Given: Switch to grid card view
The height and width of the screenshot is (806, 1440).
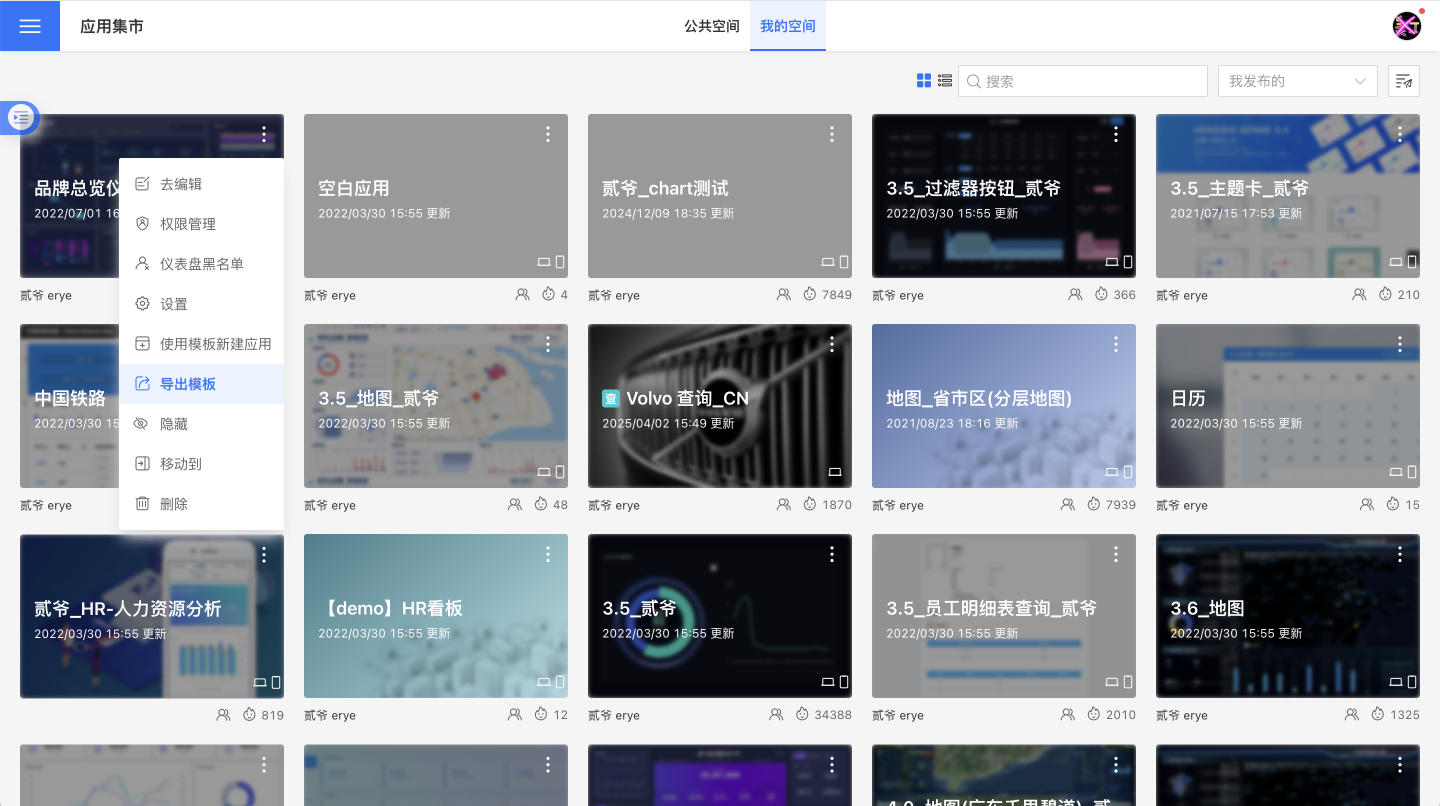Looking at the screenshot, I should pyautogui.click(x=924, y=81).
